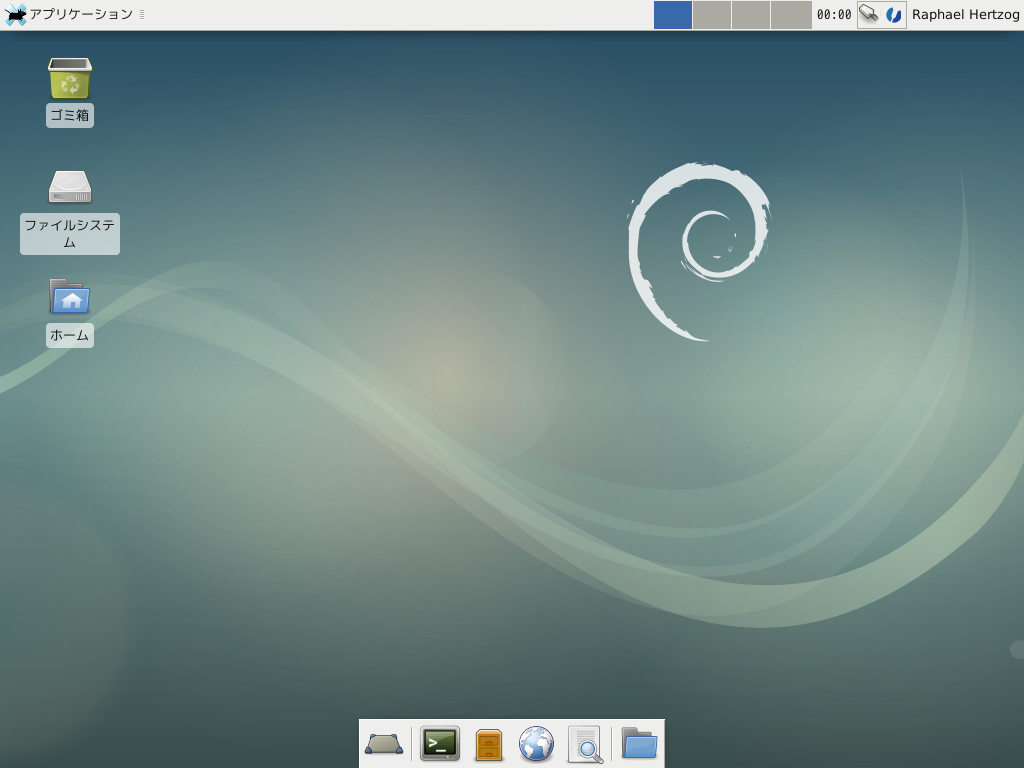
Task: Open the ゴミ箱 trash icon on the desktop
Action: click(x=69, y=80)
